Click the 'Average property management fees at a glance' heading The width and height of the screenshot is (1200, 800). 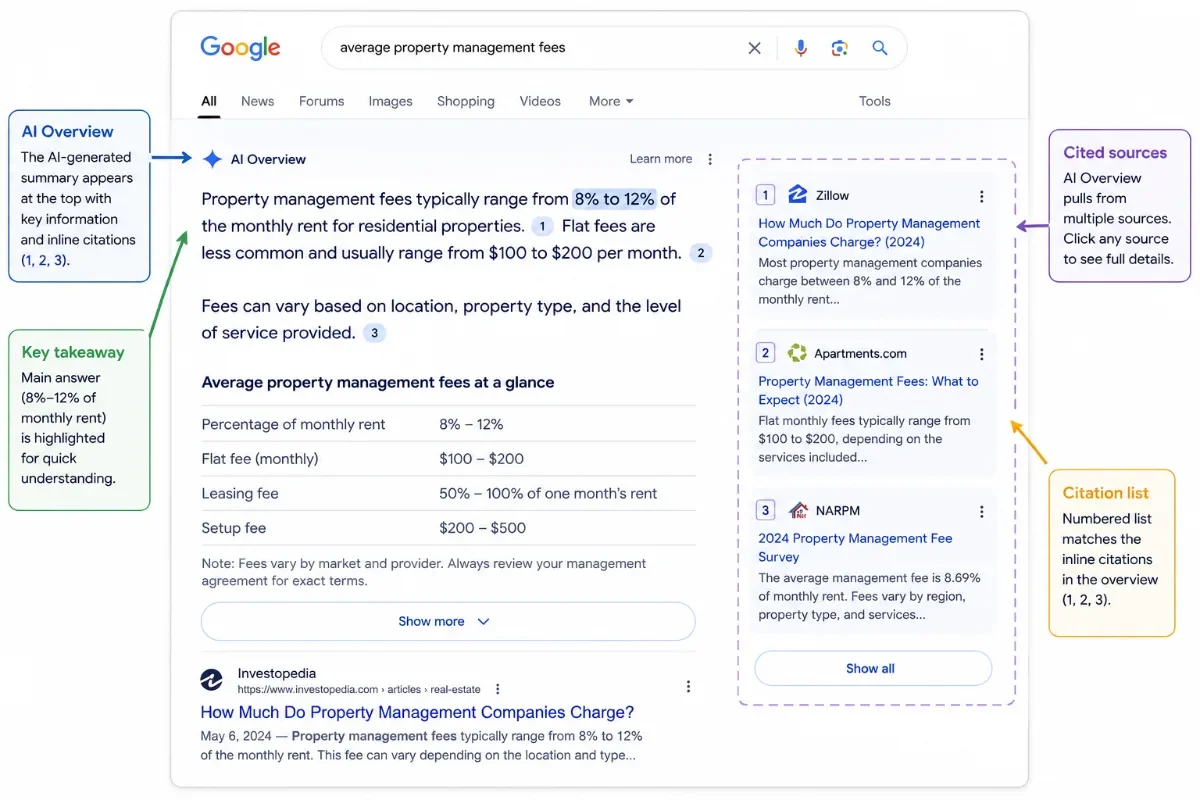[378, 382]
